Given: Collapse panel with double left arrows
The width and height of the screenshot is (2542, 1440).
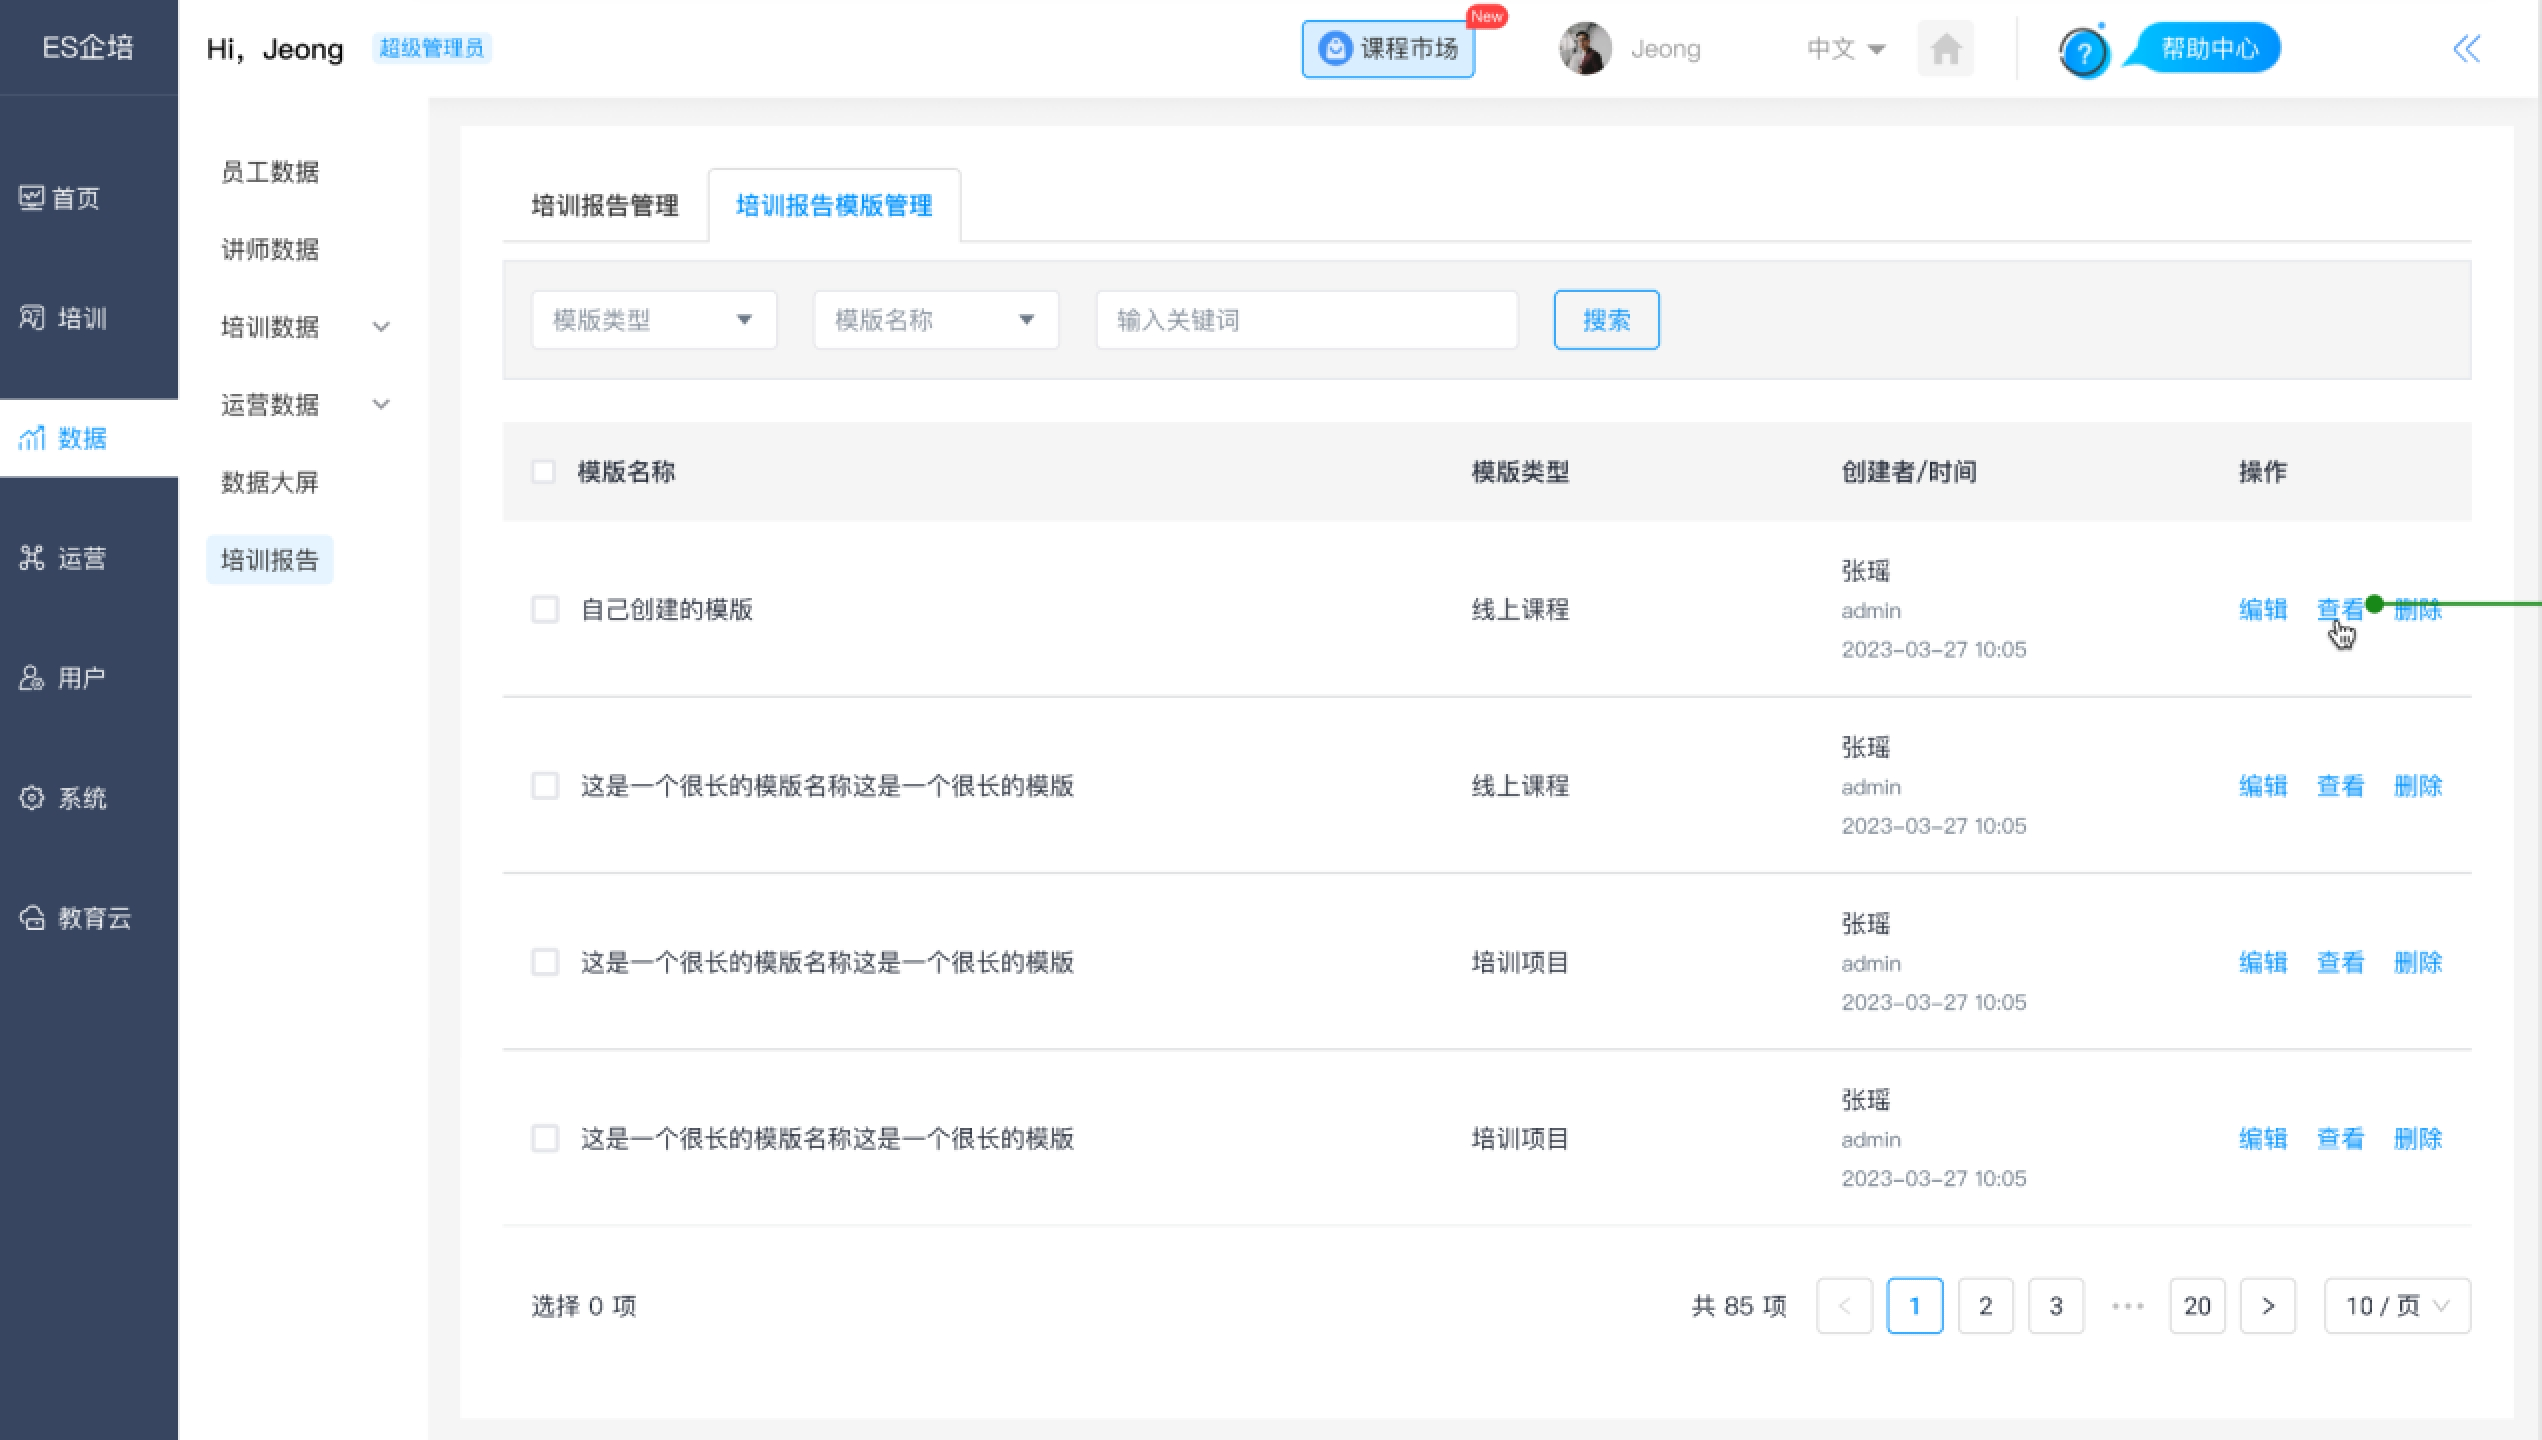Looking at the screenshot, I should pos(2466,48).
